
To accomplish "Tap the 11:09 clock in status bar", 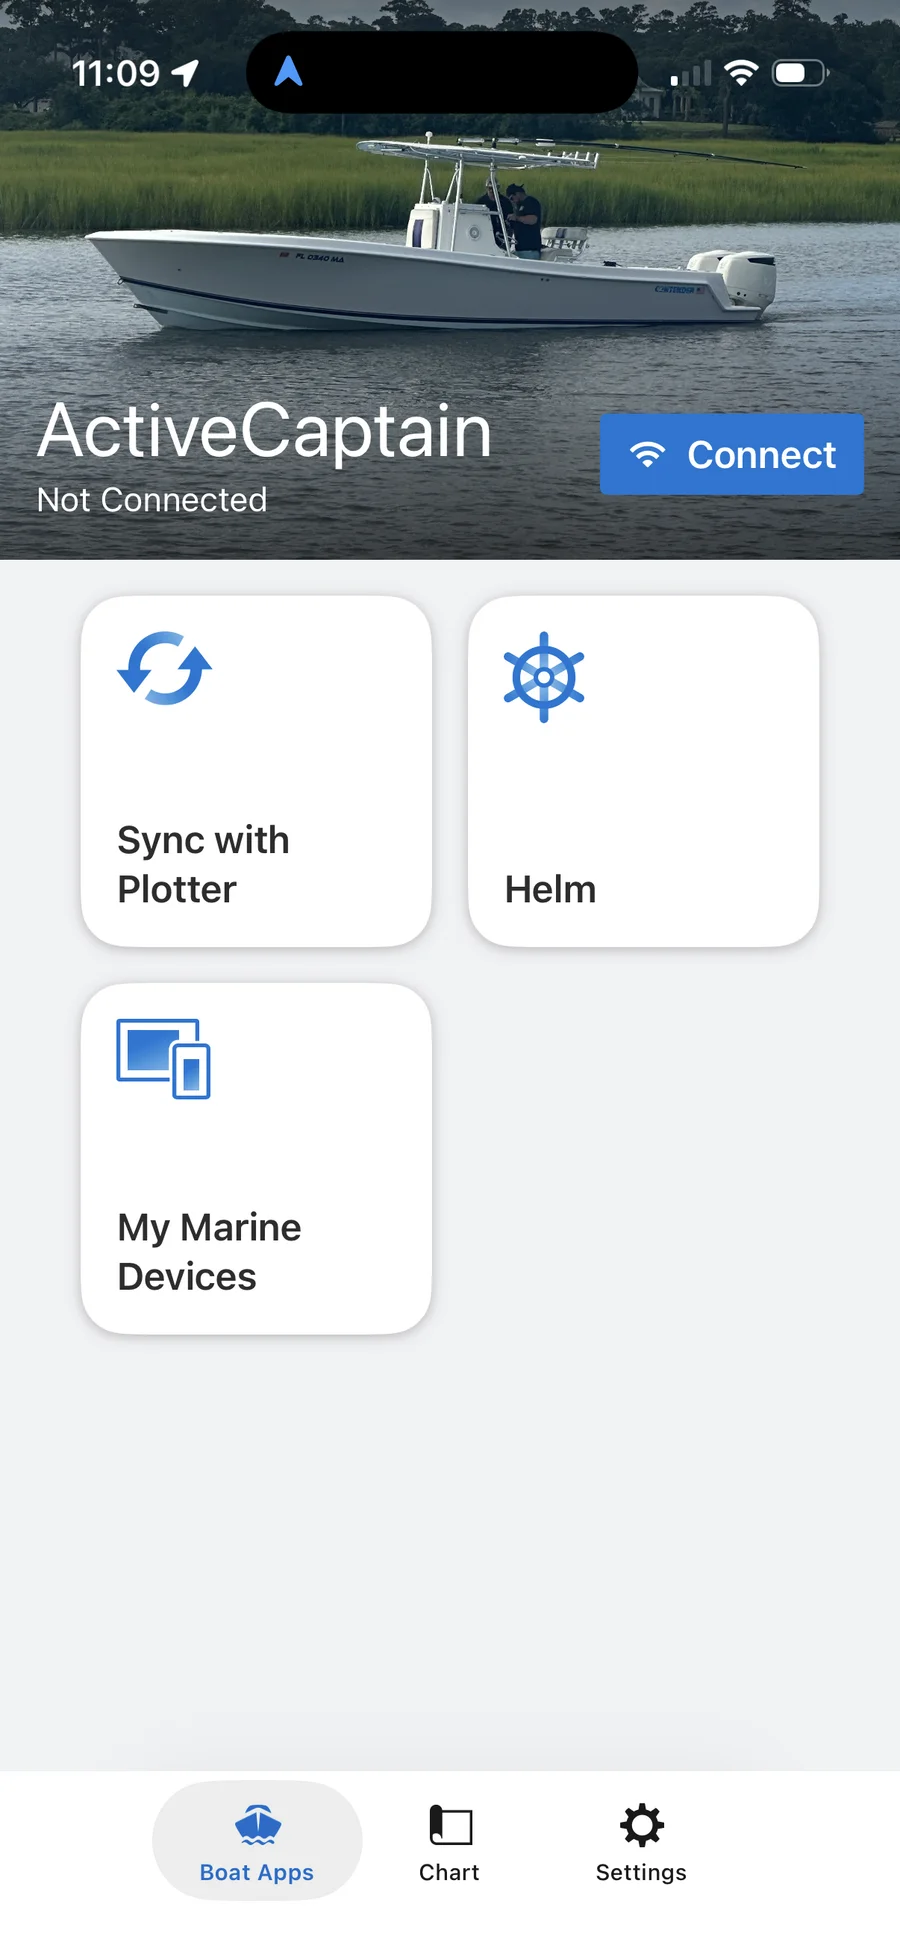I will click(x=116, y=73).
